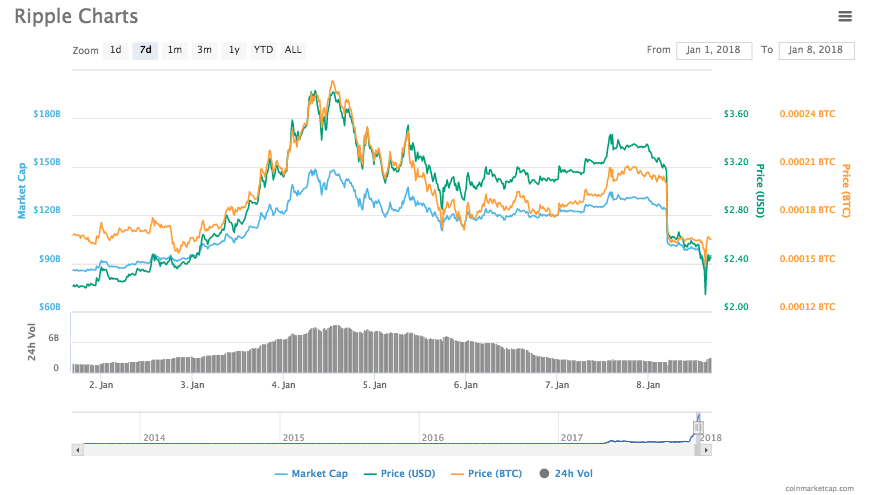The width and height of the screenshot is (888, 495).
Task: Open coinmarketcap.com credit link
Action: (819, 488)
